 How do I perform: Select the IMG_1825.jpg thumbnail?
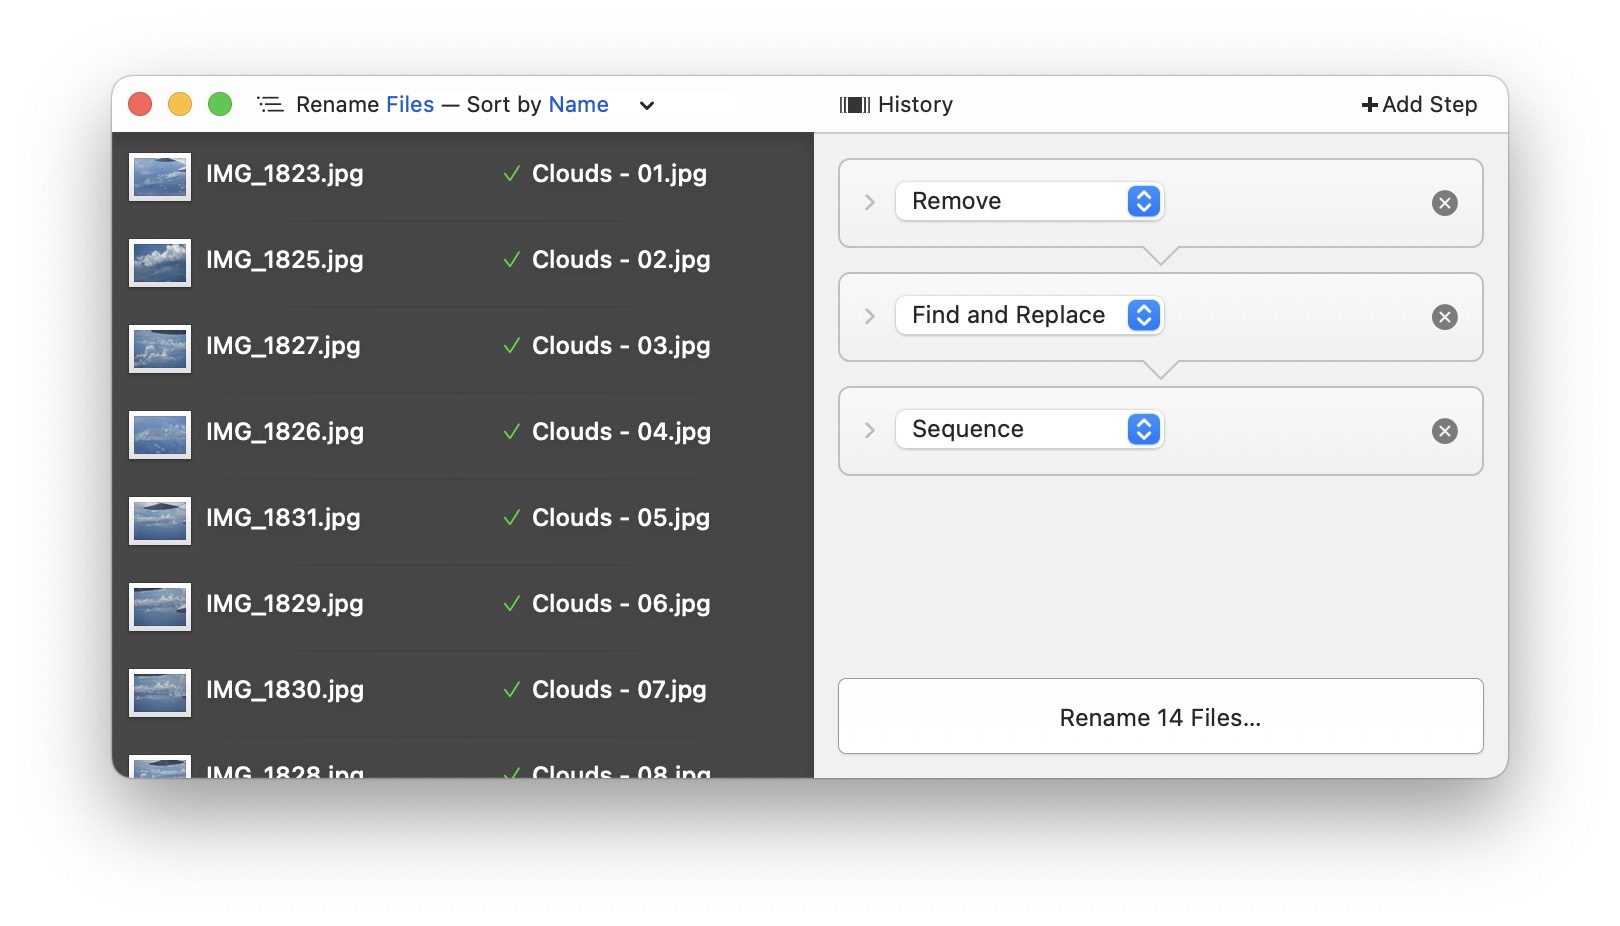160,263
